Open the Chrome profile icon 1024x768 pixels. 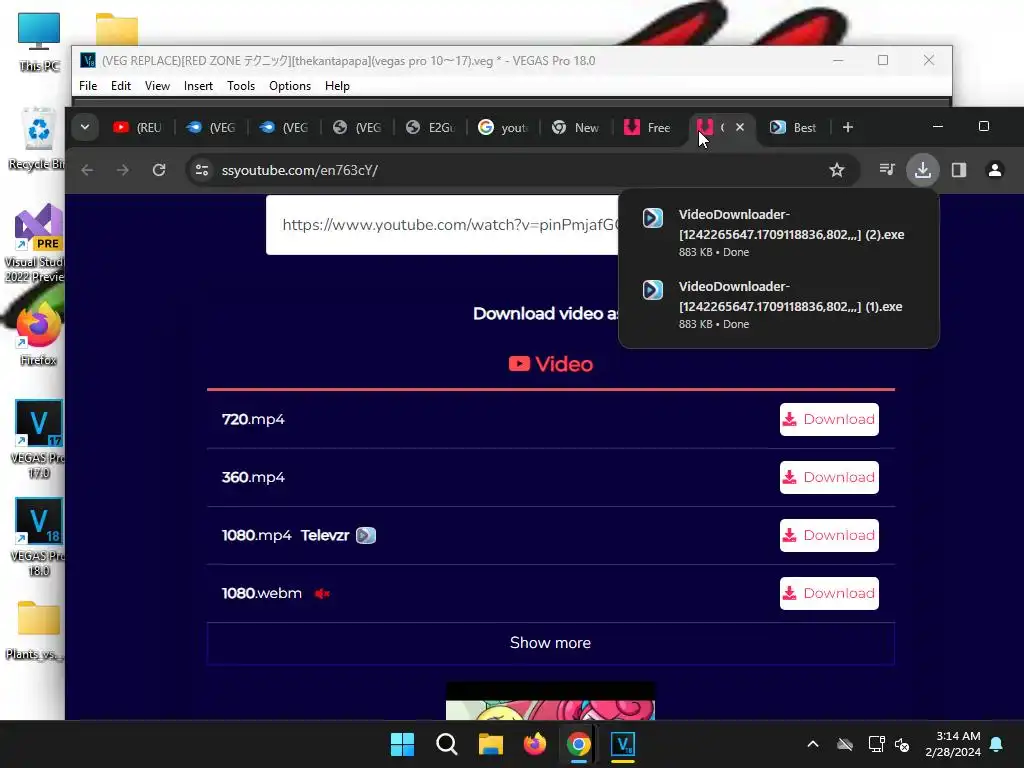click(995, 170)
